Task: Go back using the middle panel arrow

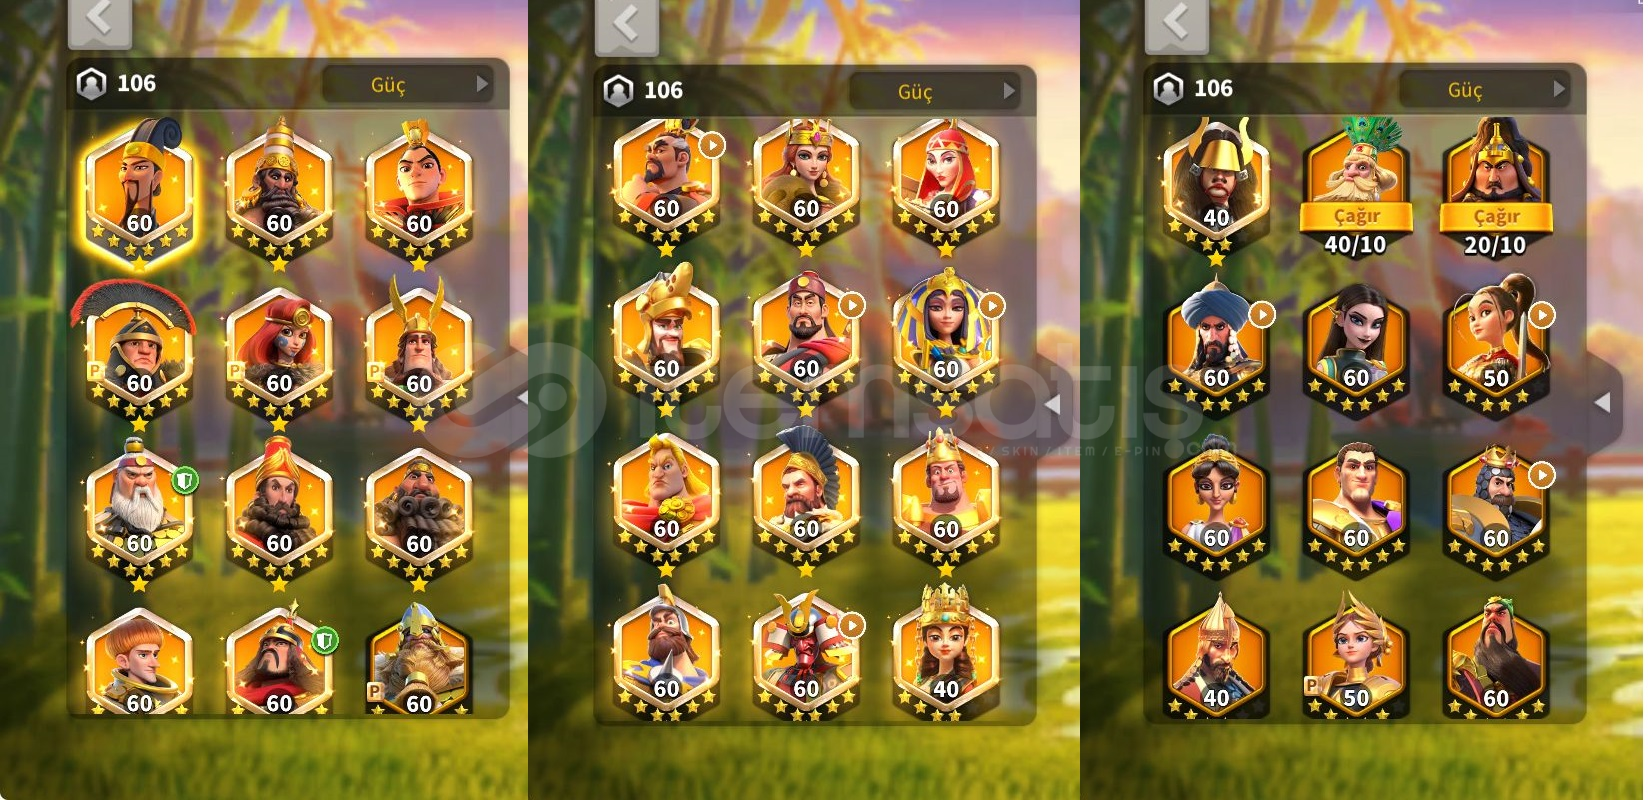Action: 627,24
